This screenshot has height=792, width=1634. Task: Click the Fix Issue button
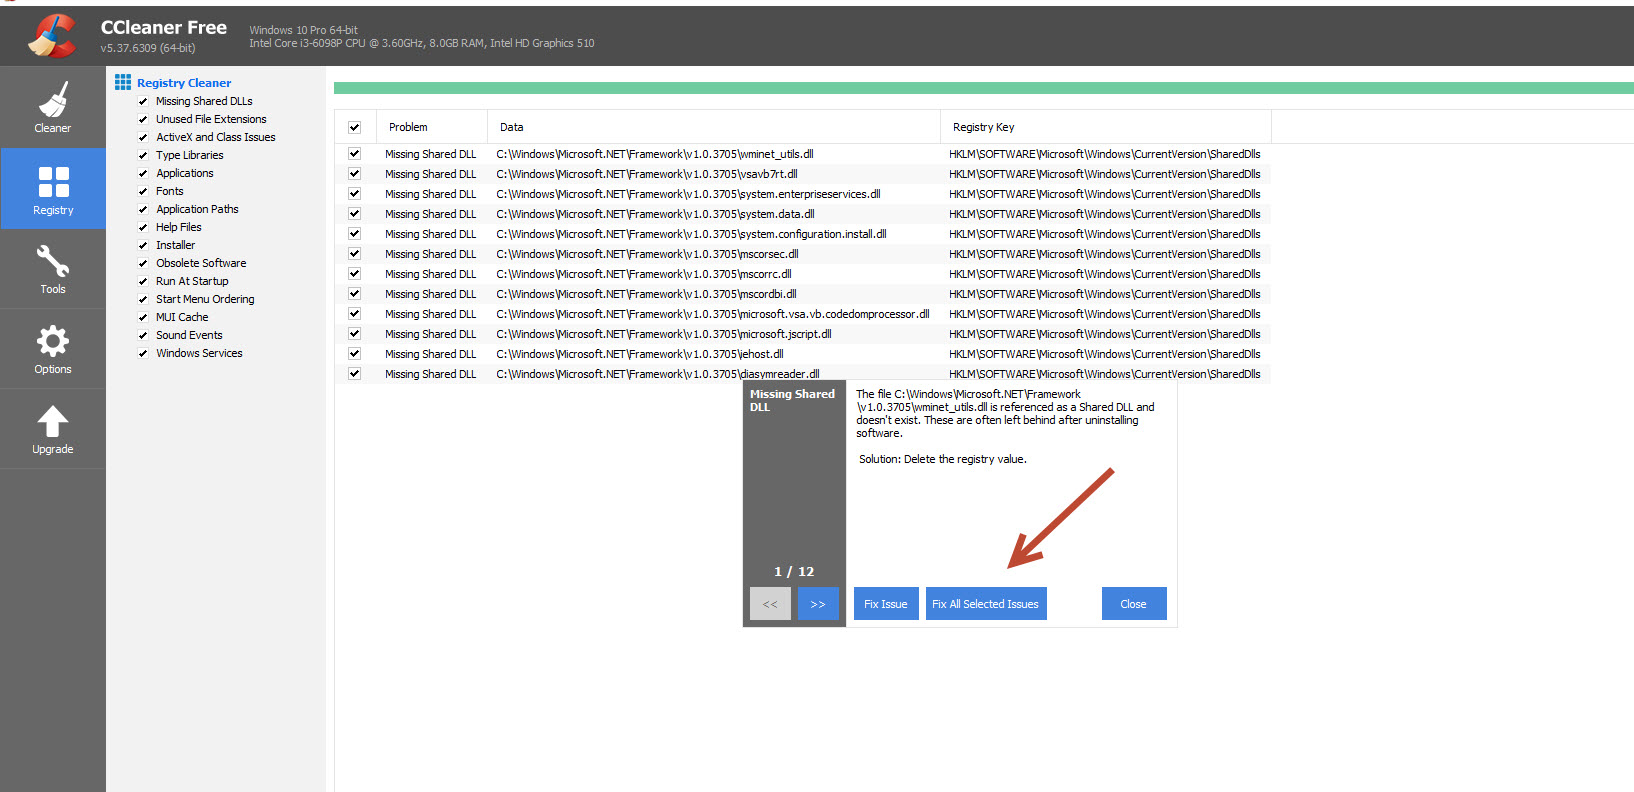pos(886,604)
